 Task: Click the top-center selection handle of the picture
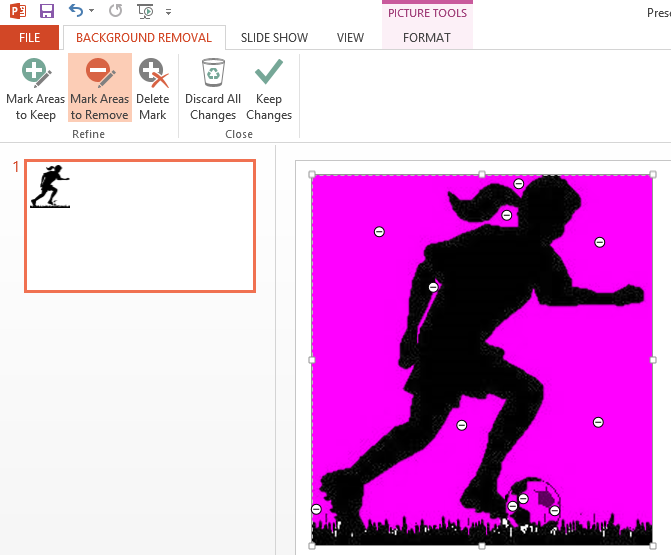tap(483, 174)
